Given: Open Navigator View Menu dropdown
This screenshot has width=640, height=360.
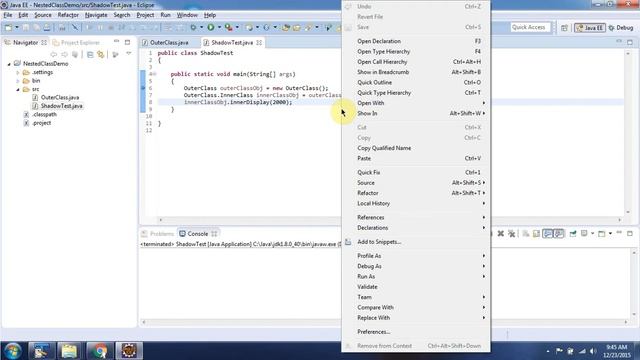Looking at the screenshot, I should coord(129,54).
